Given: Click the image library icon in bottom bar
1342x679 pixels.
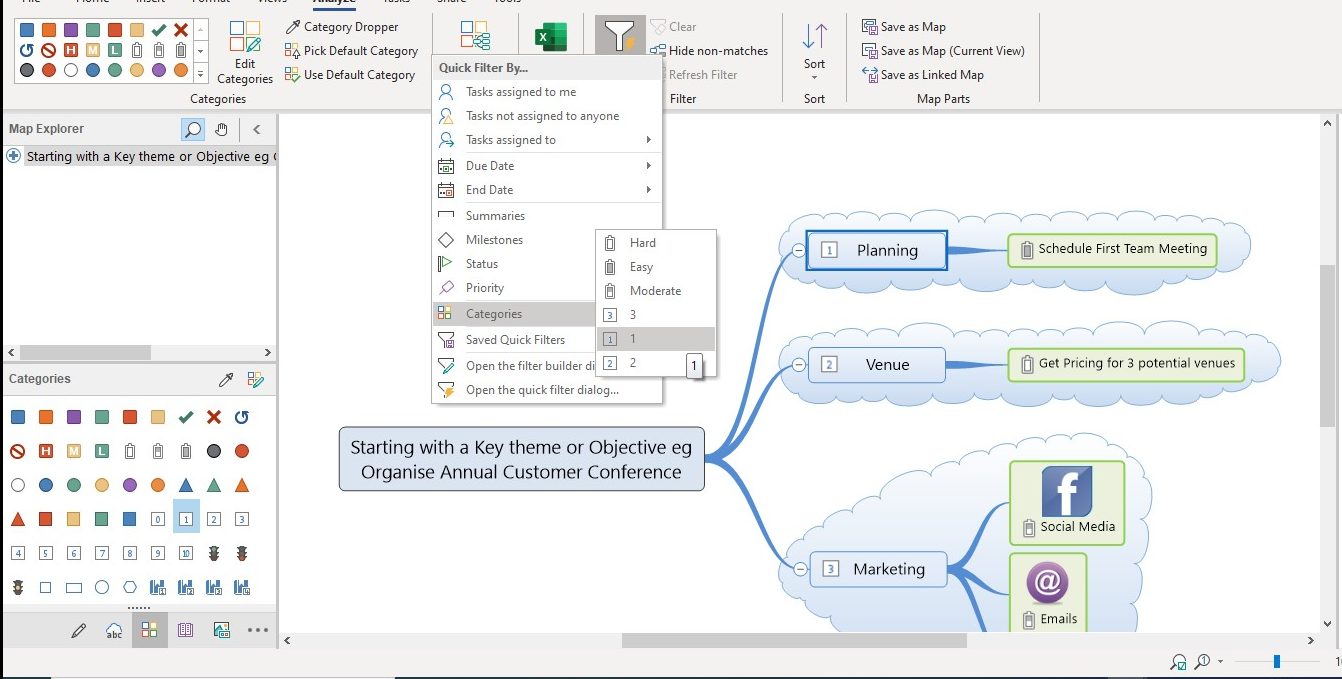Looking at the screenshot, I should [x=221, y=630].
